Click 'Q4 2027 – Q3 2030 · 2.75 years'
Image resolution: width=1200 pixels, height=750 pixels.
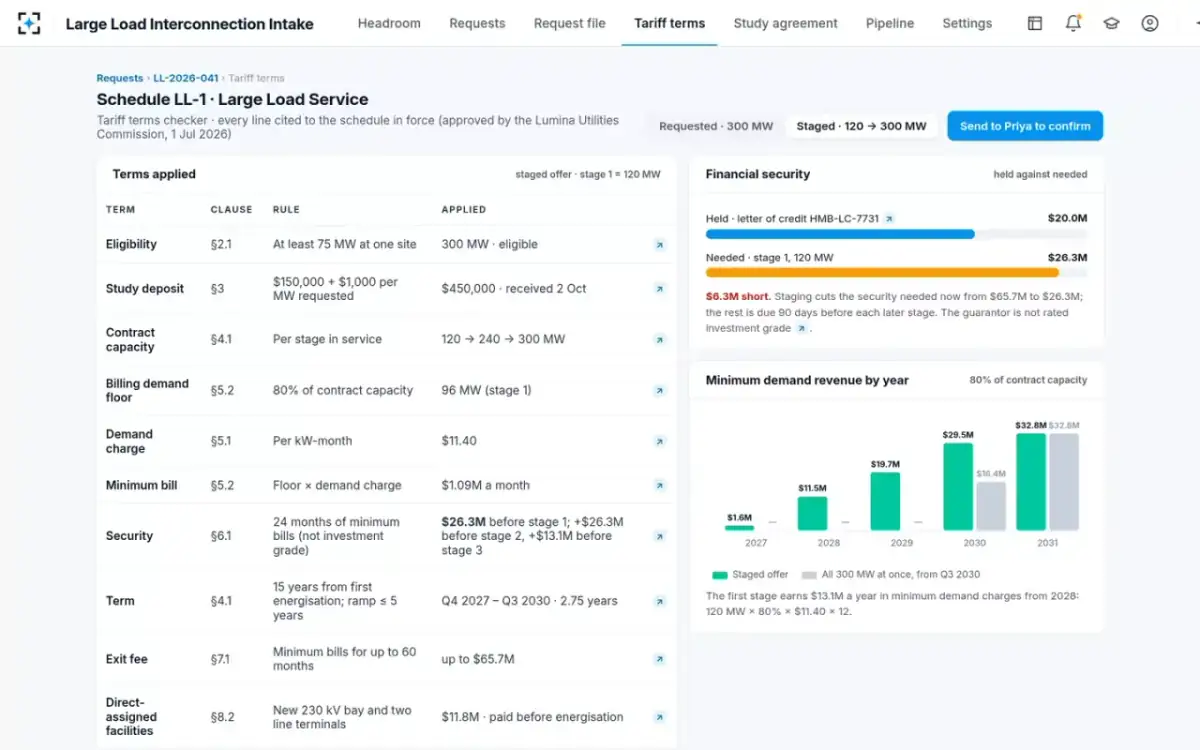point(529,601)
